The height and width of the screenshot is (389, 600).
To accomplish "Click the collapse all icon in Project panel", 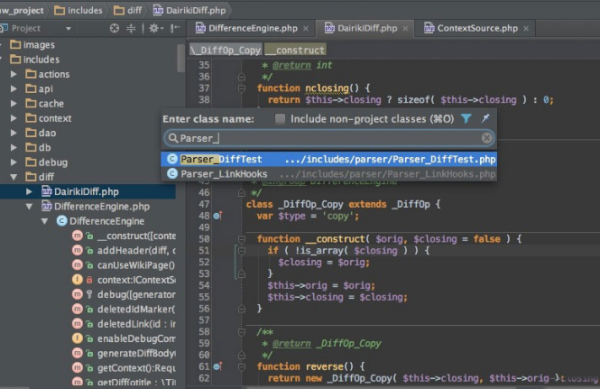I will coord(131,28).
